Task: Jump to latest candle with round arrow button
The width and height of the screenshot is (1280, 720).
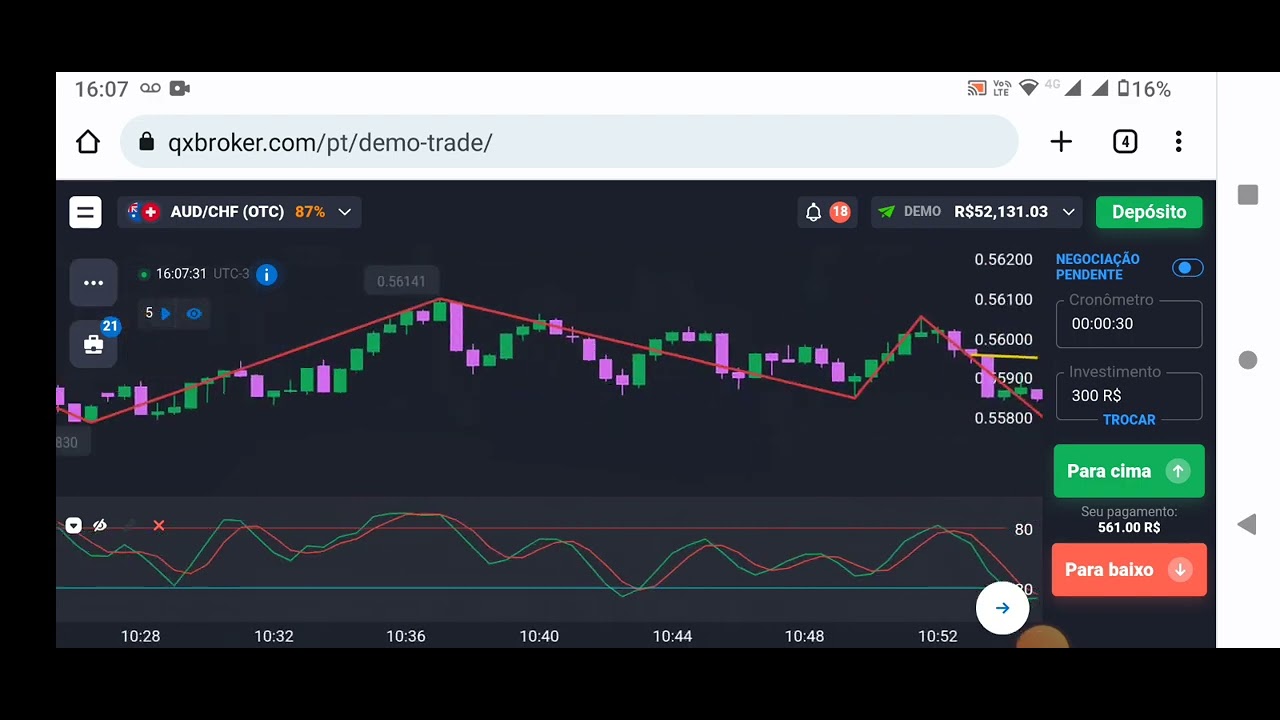Action: pos(1002,608)
